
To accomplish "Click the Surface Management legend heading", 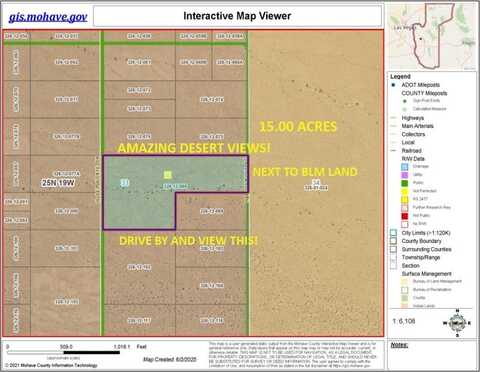I will [426, 274].
